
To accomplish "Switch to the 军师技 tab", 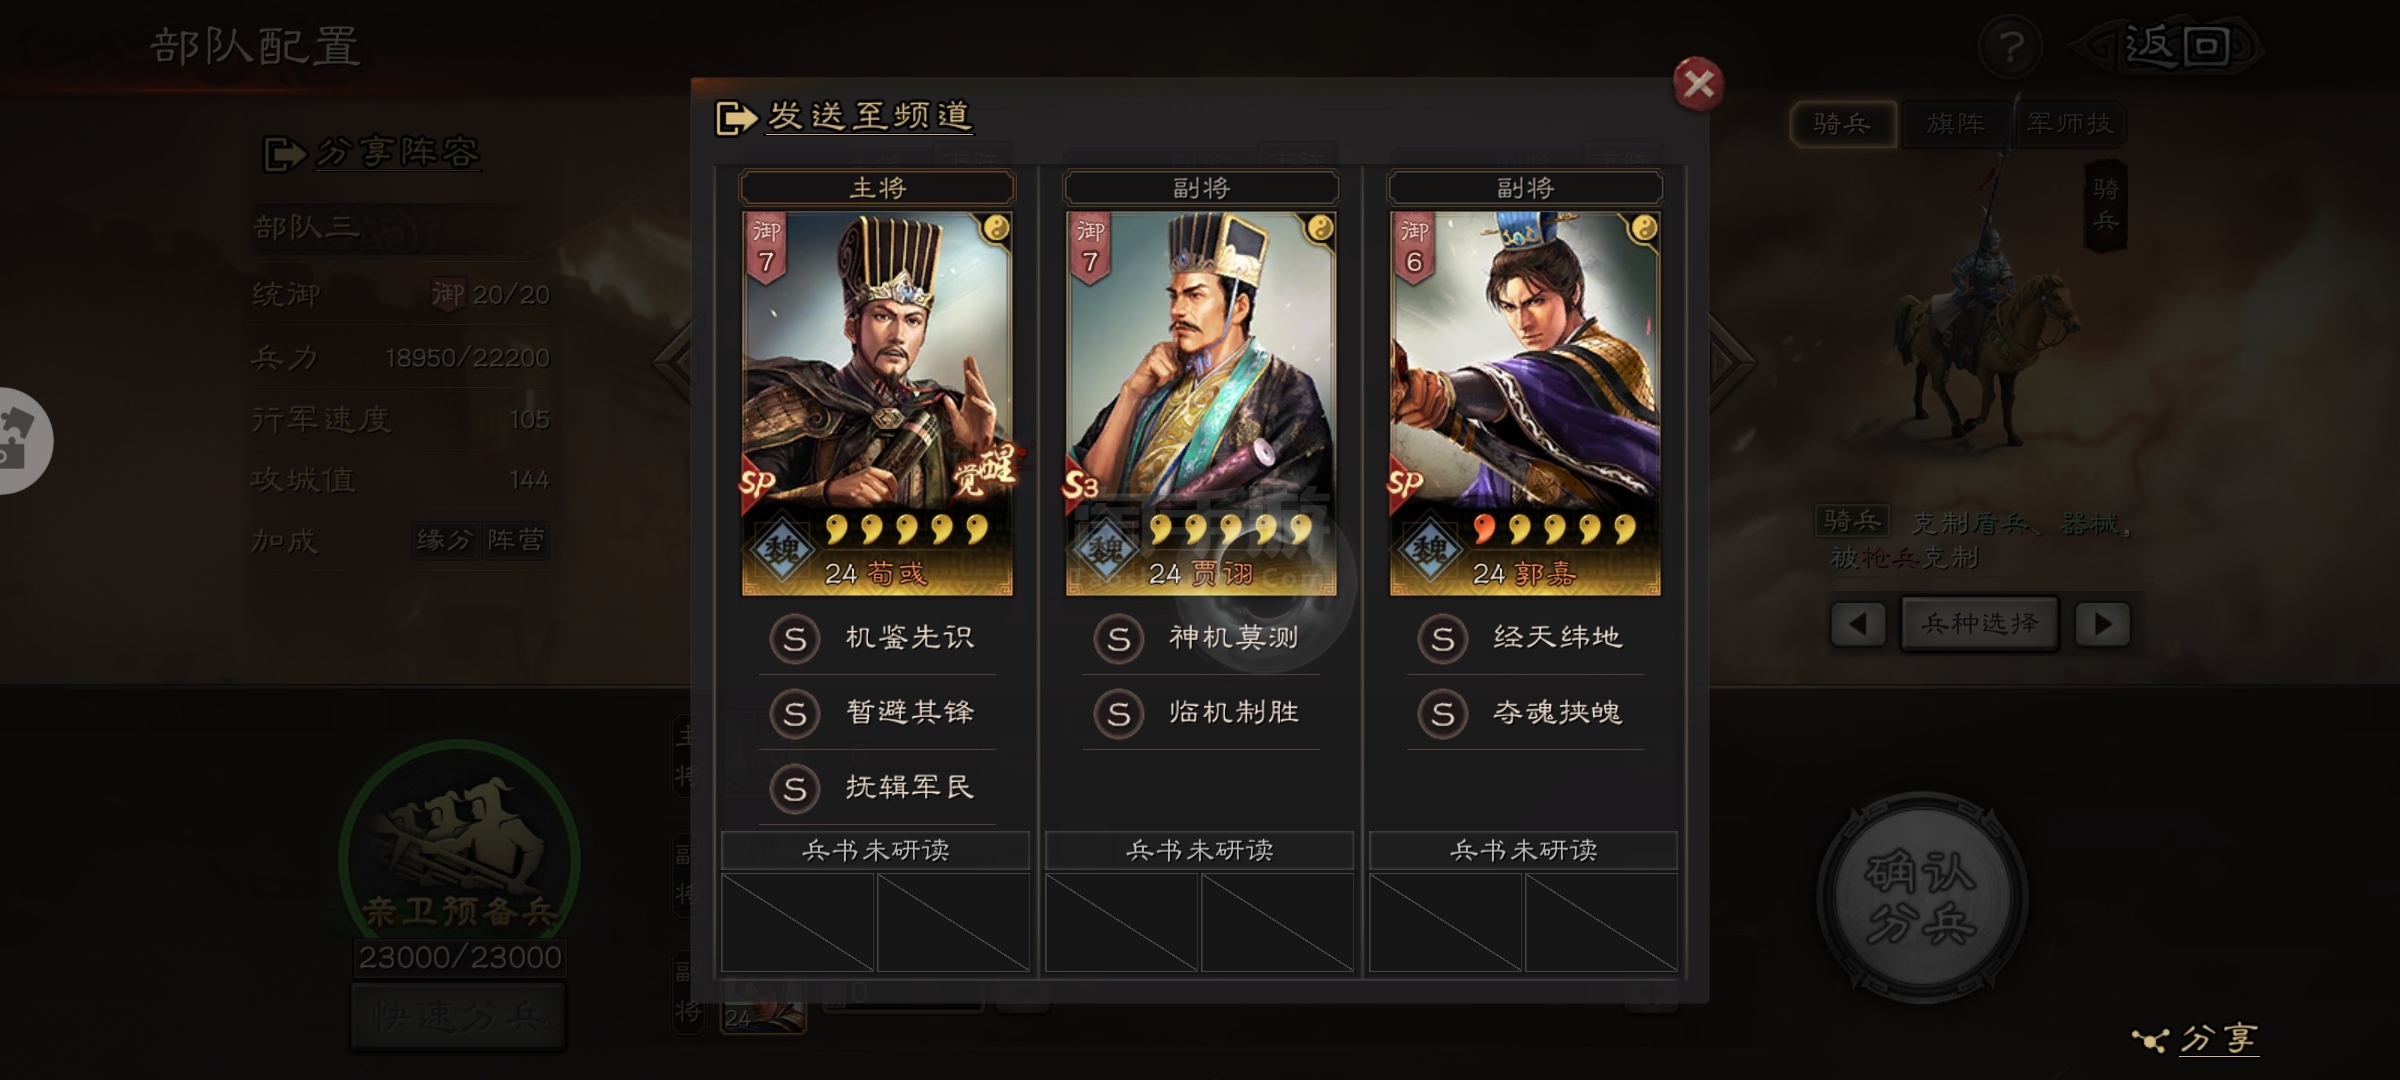I will (2069, 124).
